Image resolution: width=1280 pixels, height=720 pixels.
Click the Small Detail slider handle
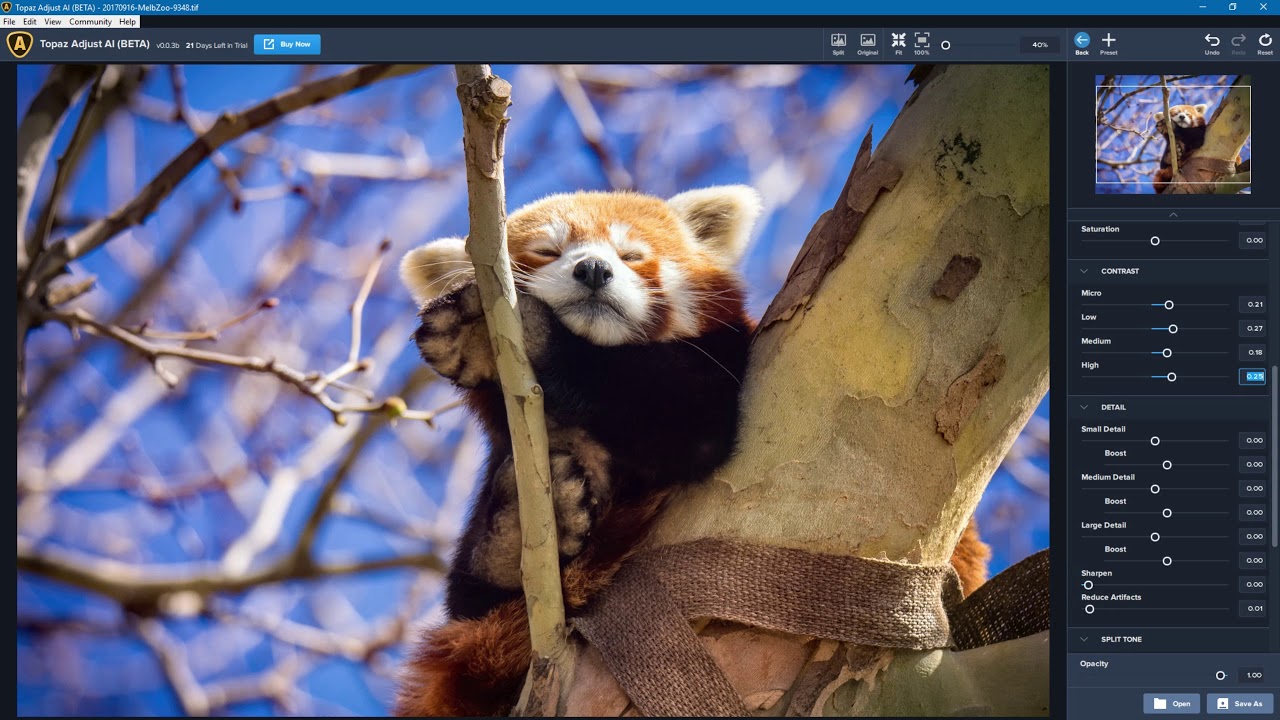[1155, 441]
